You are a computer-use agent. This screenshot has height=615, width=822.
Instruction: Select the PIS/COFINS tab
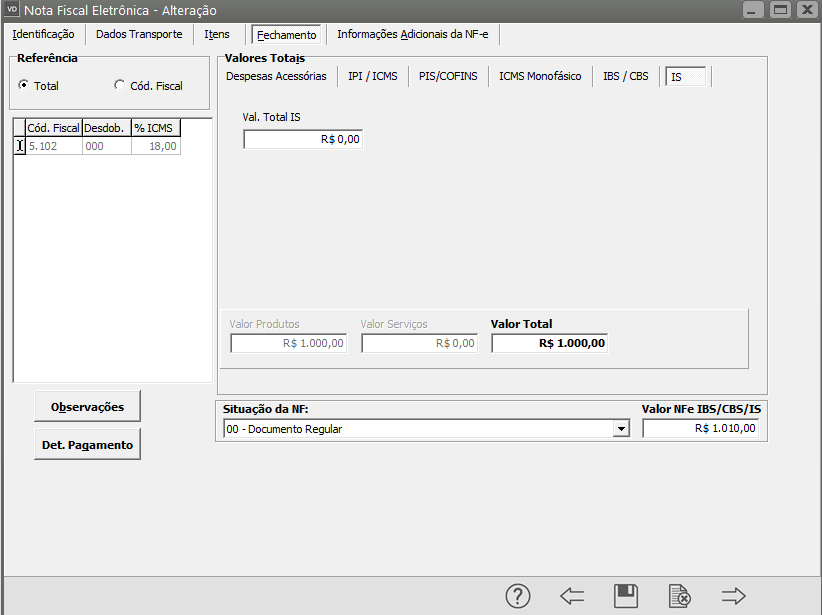[448, 76]
